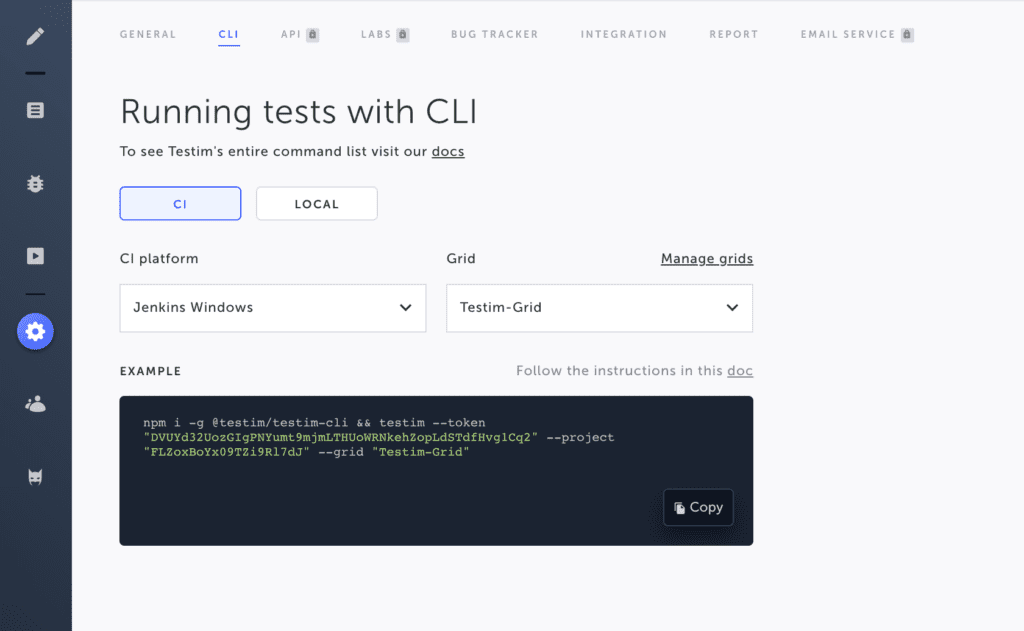
Task: Open the Email Service tab
Action: (848, 35)
